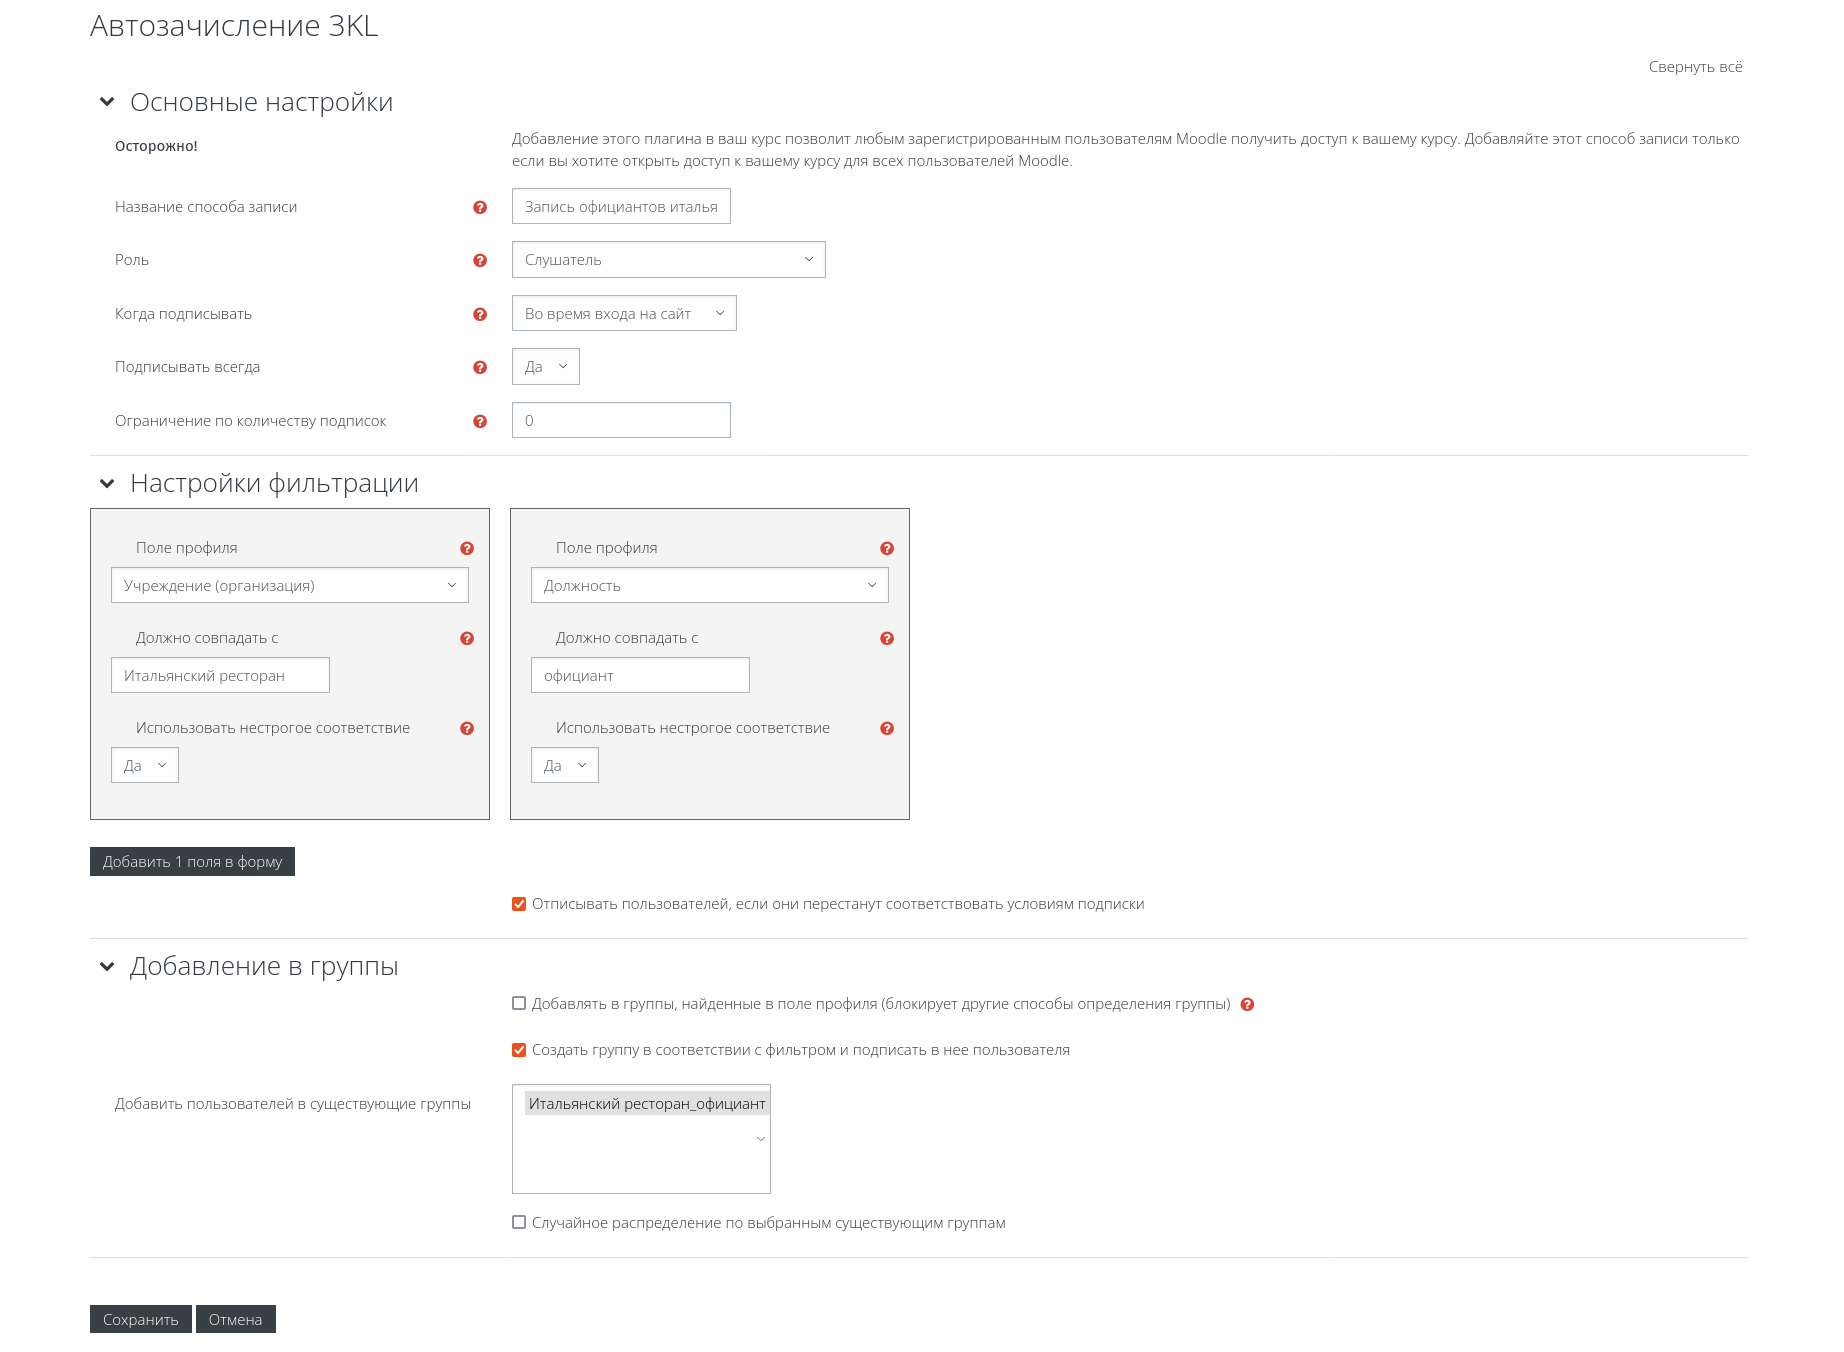The height and width of the screenshot is (1352, 1844).
Task: Open profile field dropdown Учреждение (организация)
Action: 289,585
